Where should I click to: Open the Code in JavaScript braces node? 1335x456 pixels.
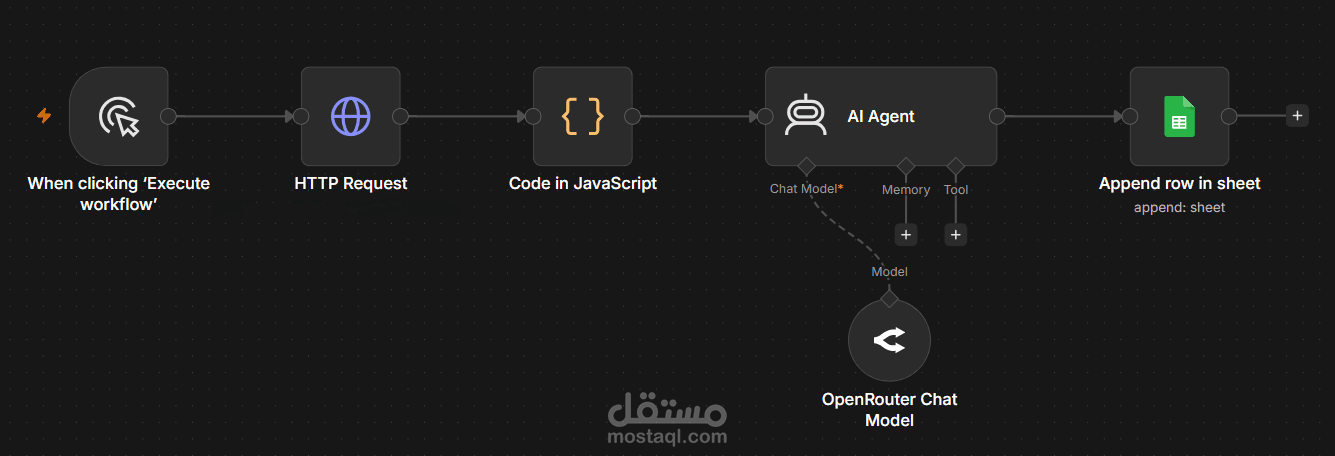(583, 116)
